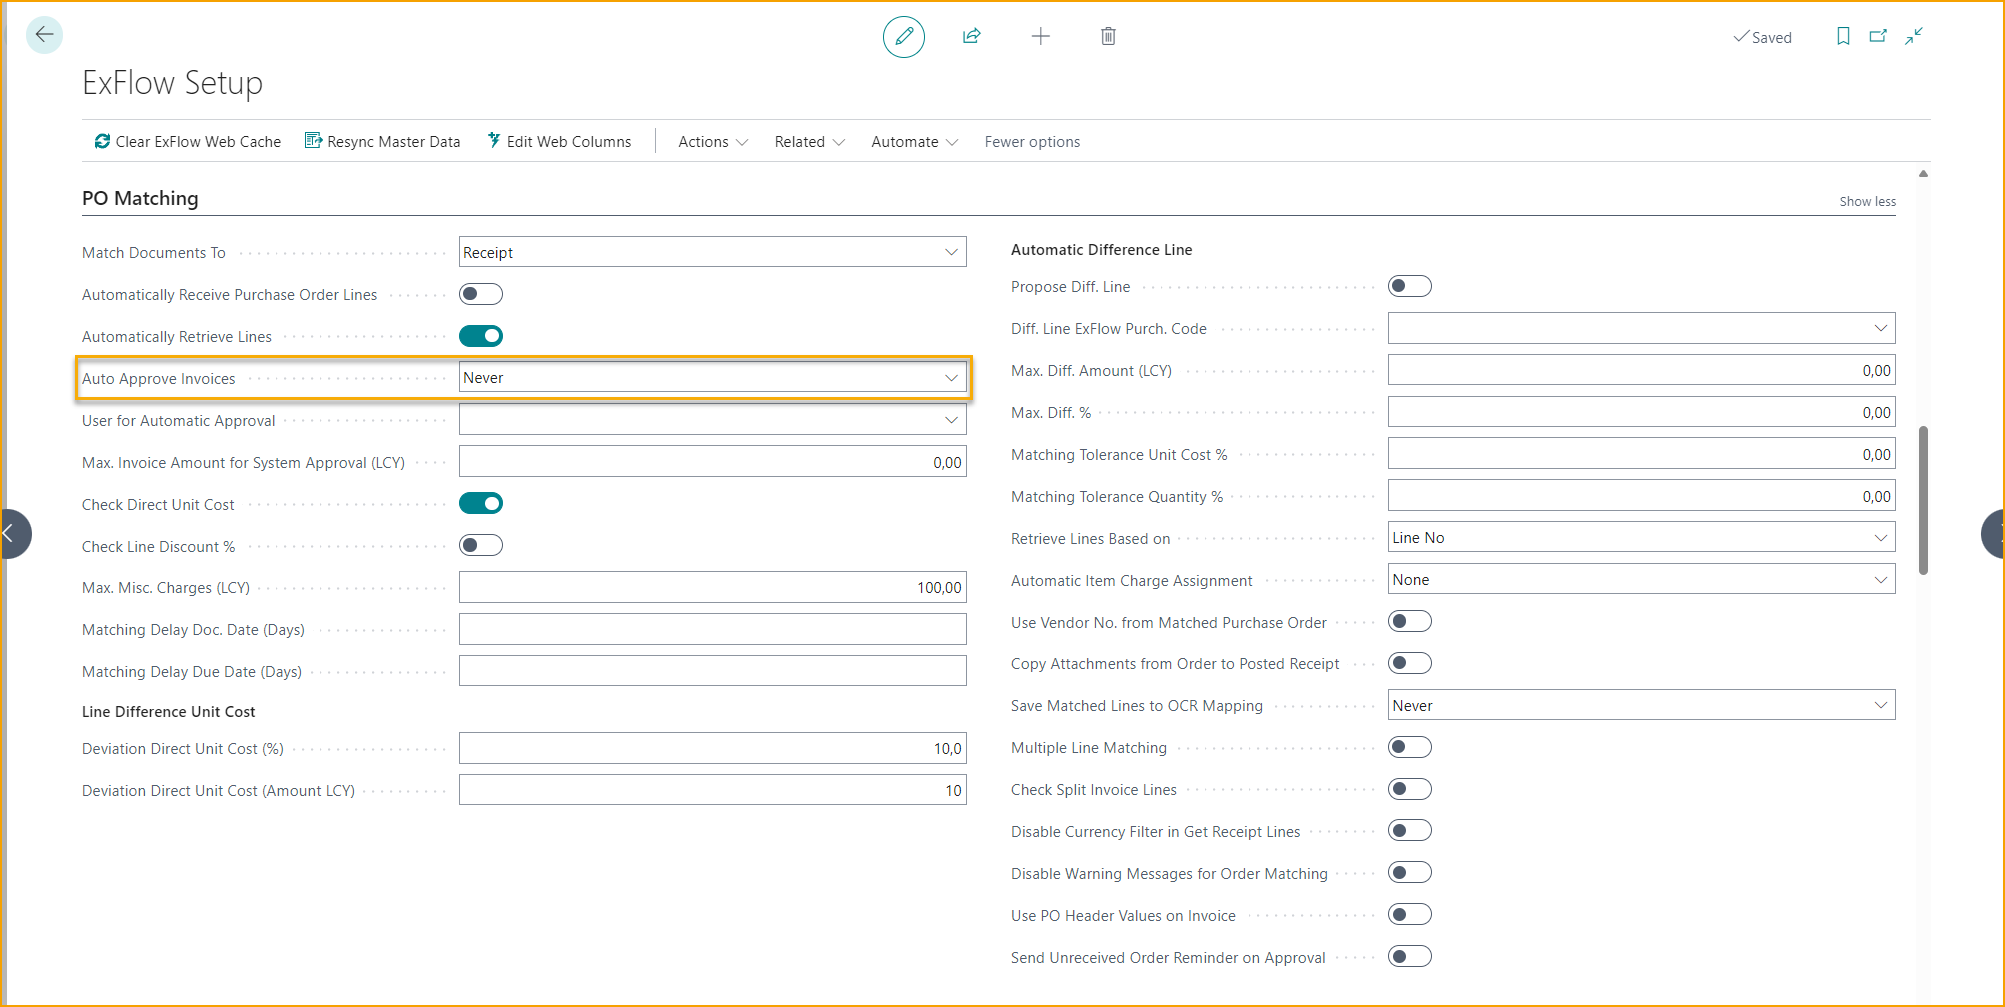The width and height of the screenshot is (2005, 1007).
Task: Click Show less link
Action: [x=1867, y=201]
